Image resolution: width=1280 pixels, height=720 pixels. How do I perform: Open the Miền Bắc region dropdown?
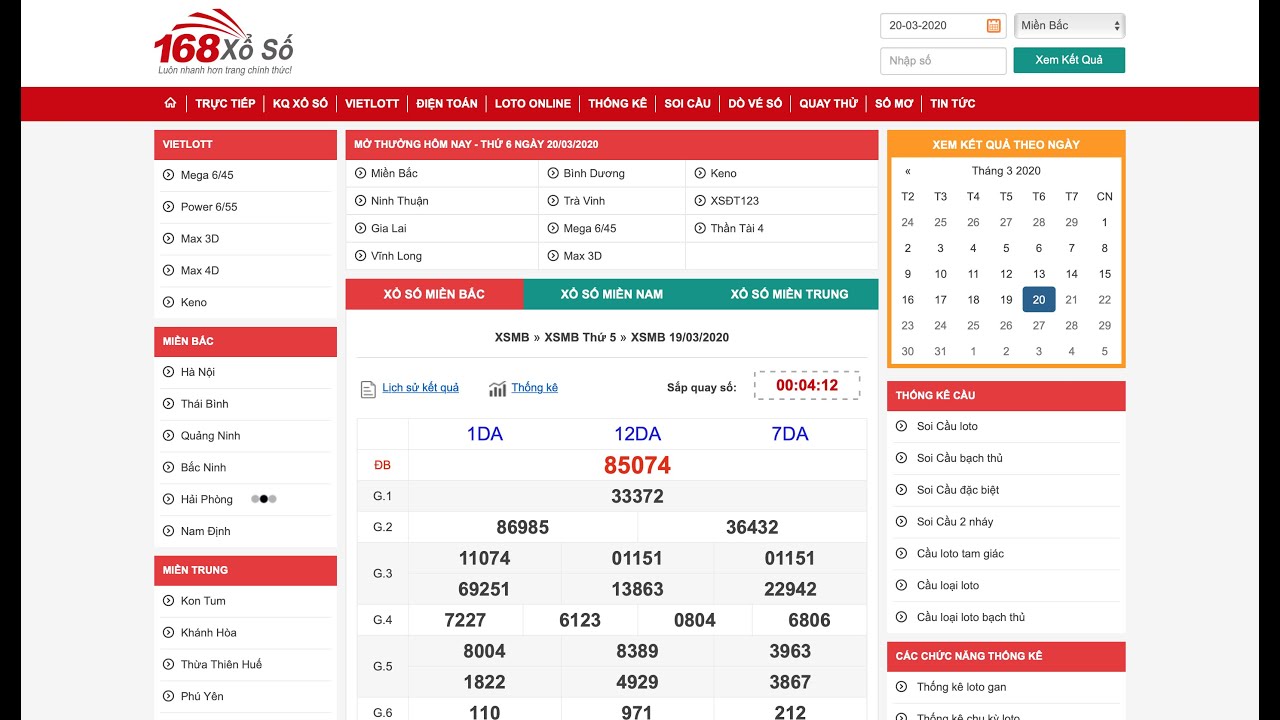pyautogui.click(x=1069, y=26)
